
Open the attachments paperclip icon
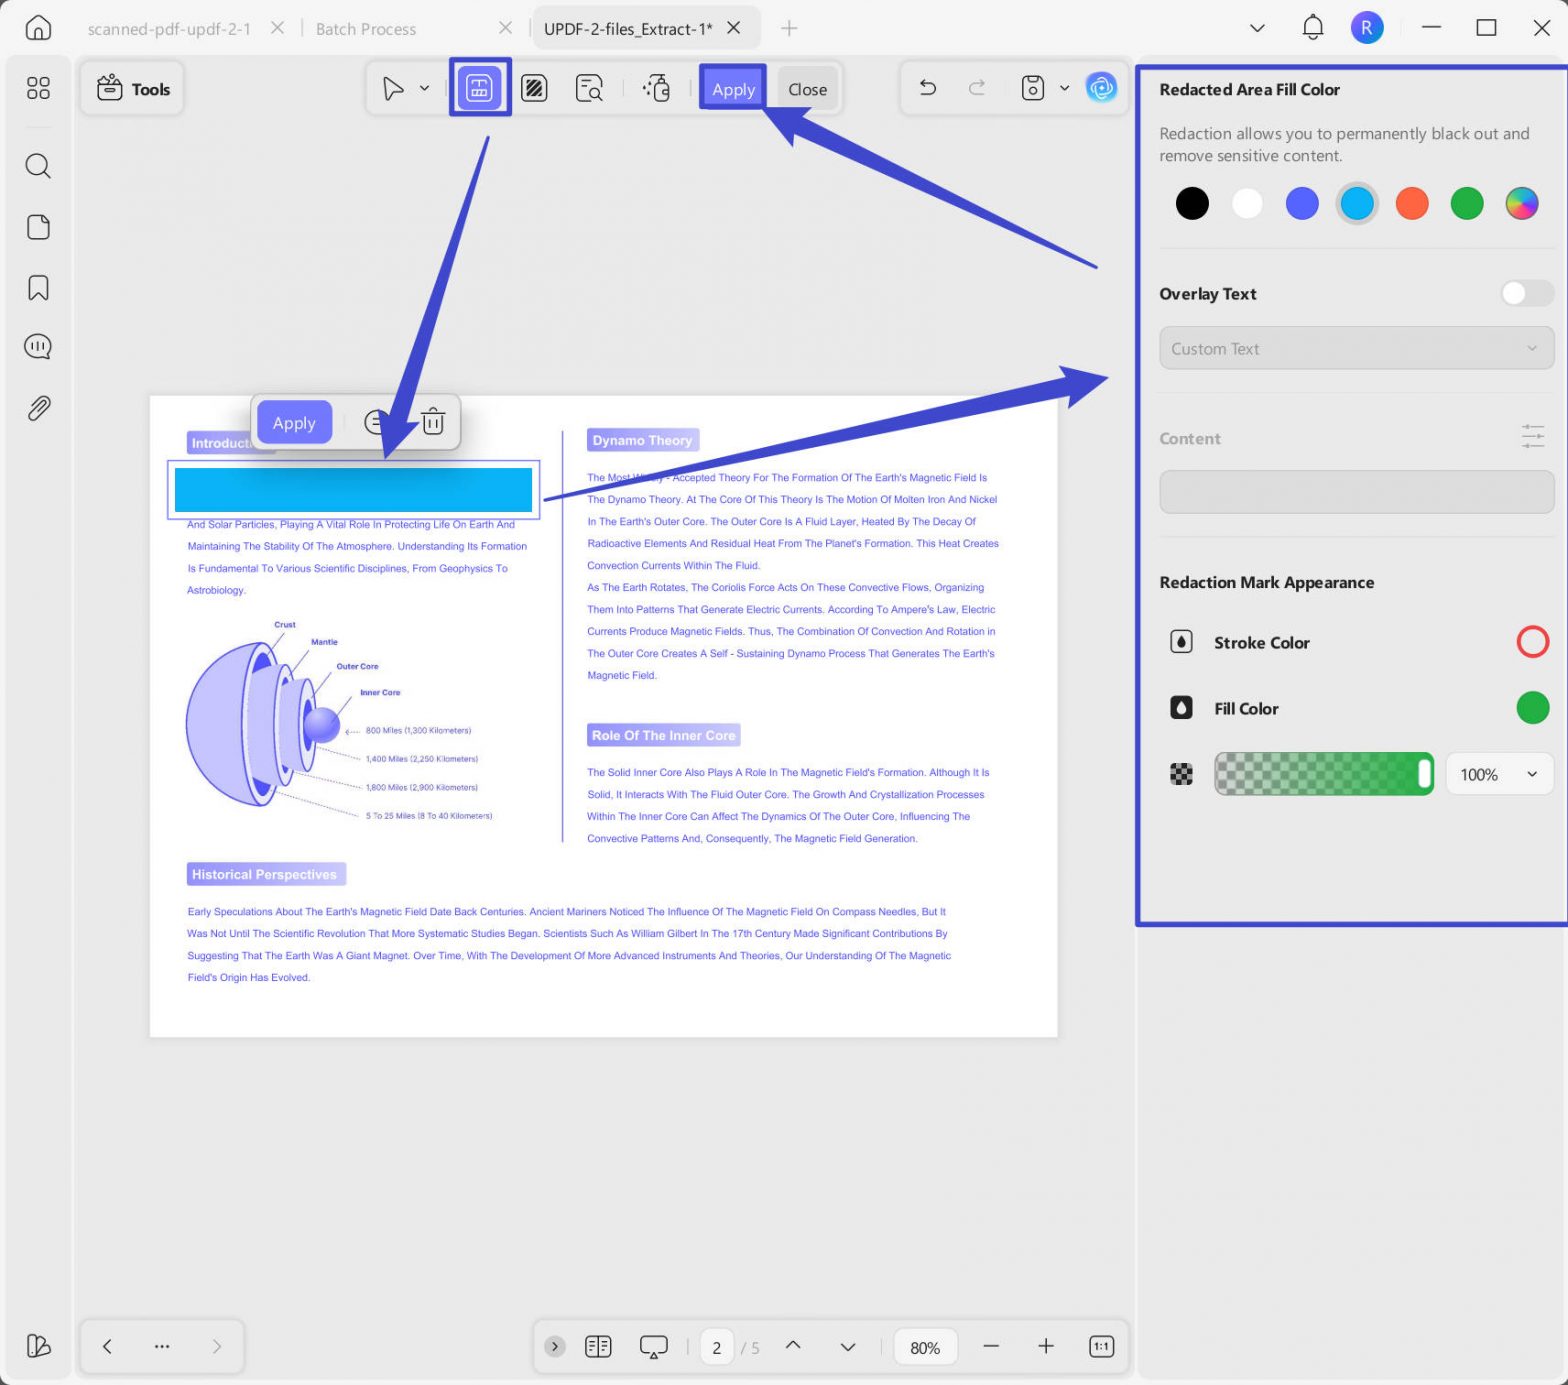(x=38, y=407)
